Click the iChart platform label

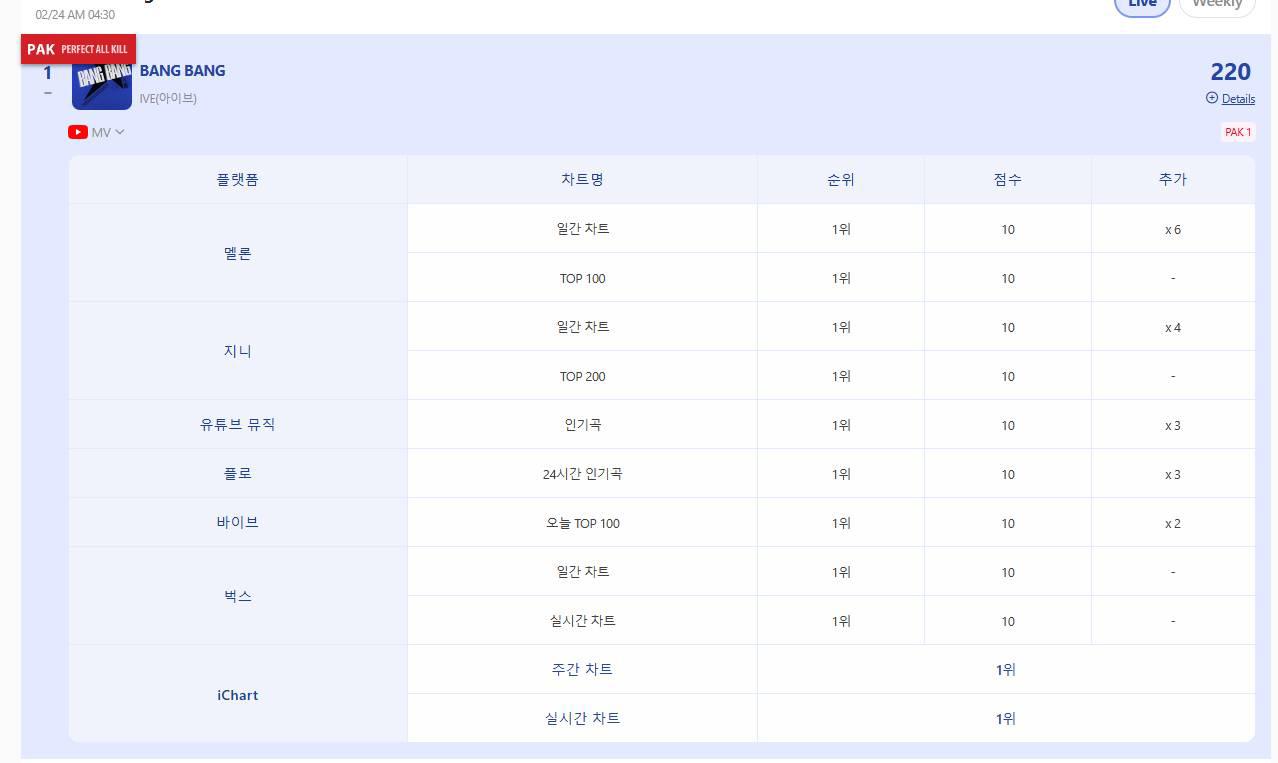point(238,695)
